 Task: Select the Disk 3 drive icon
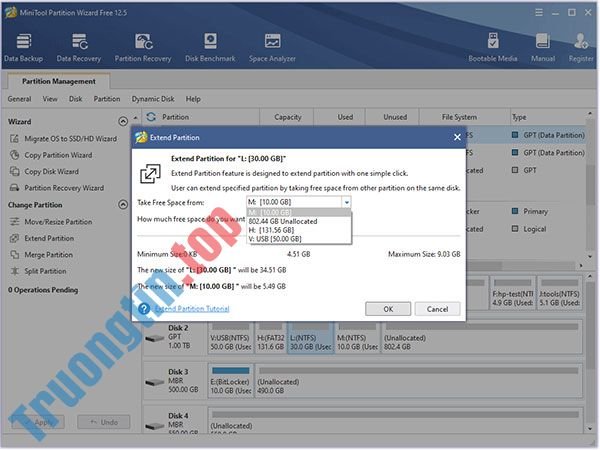click(155, 382)
